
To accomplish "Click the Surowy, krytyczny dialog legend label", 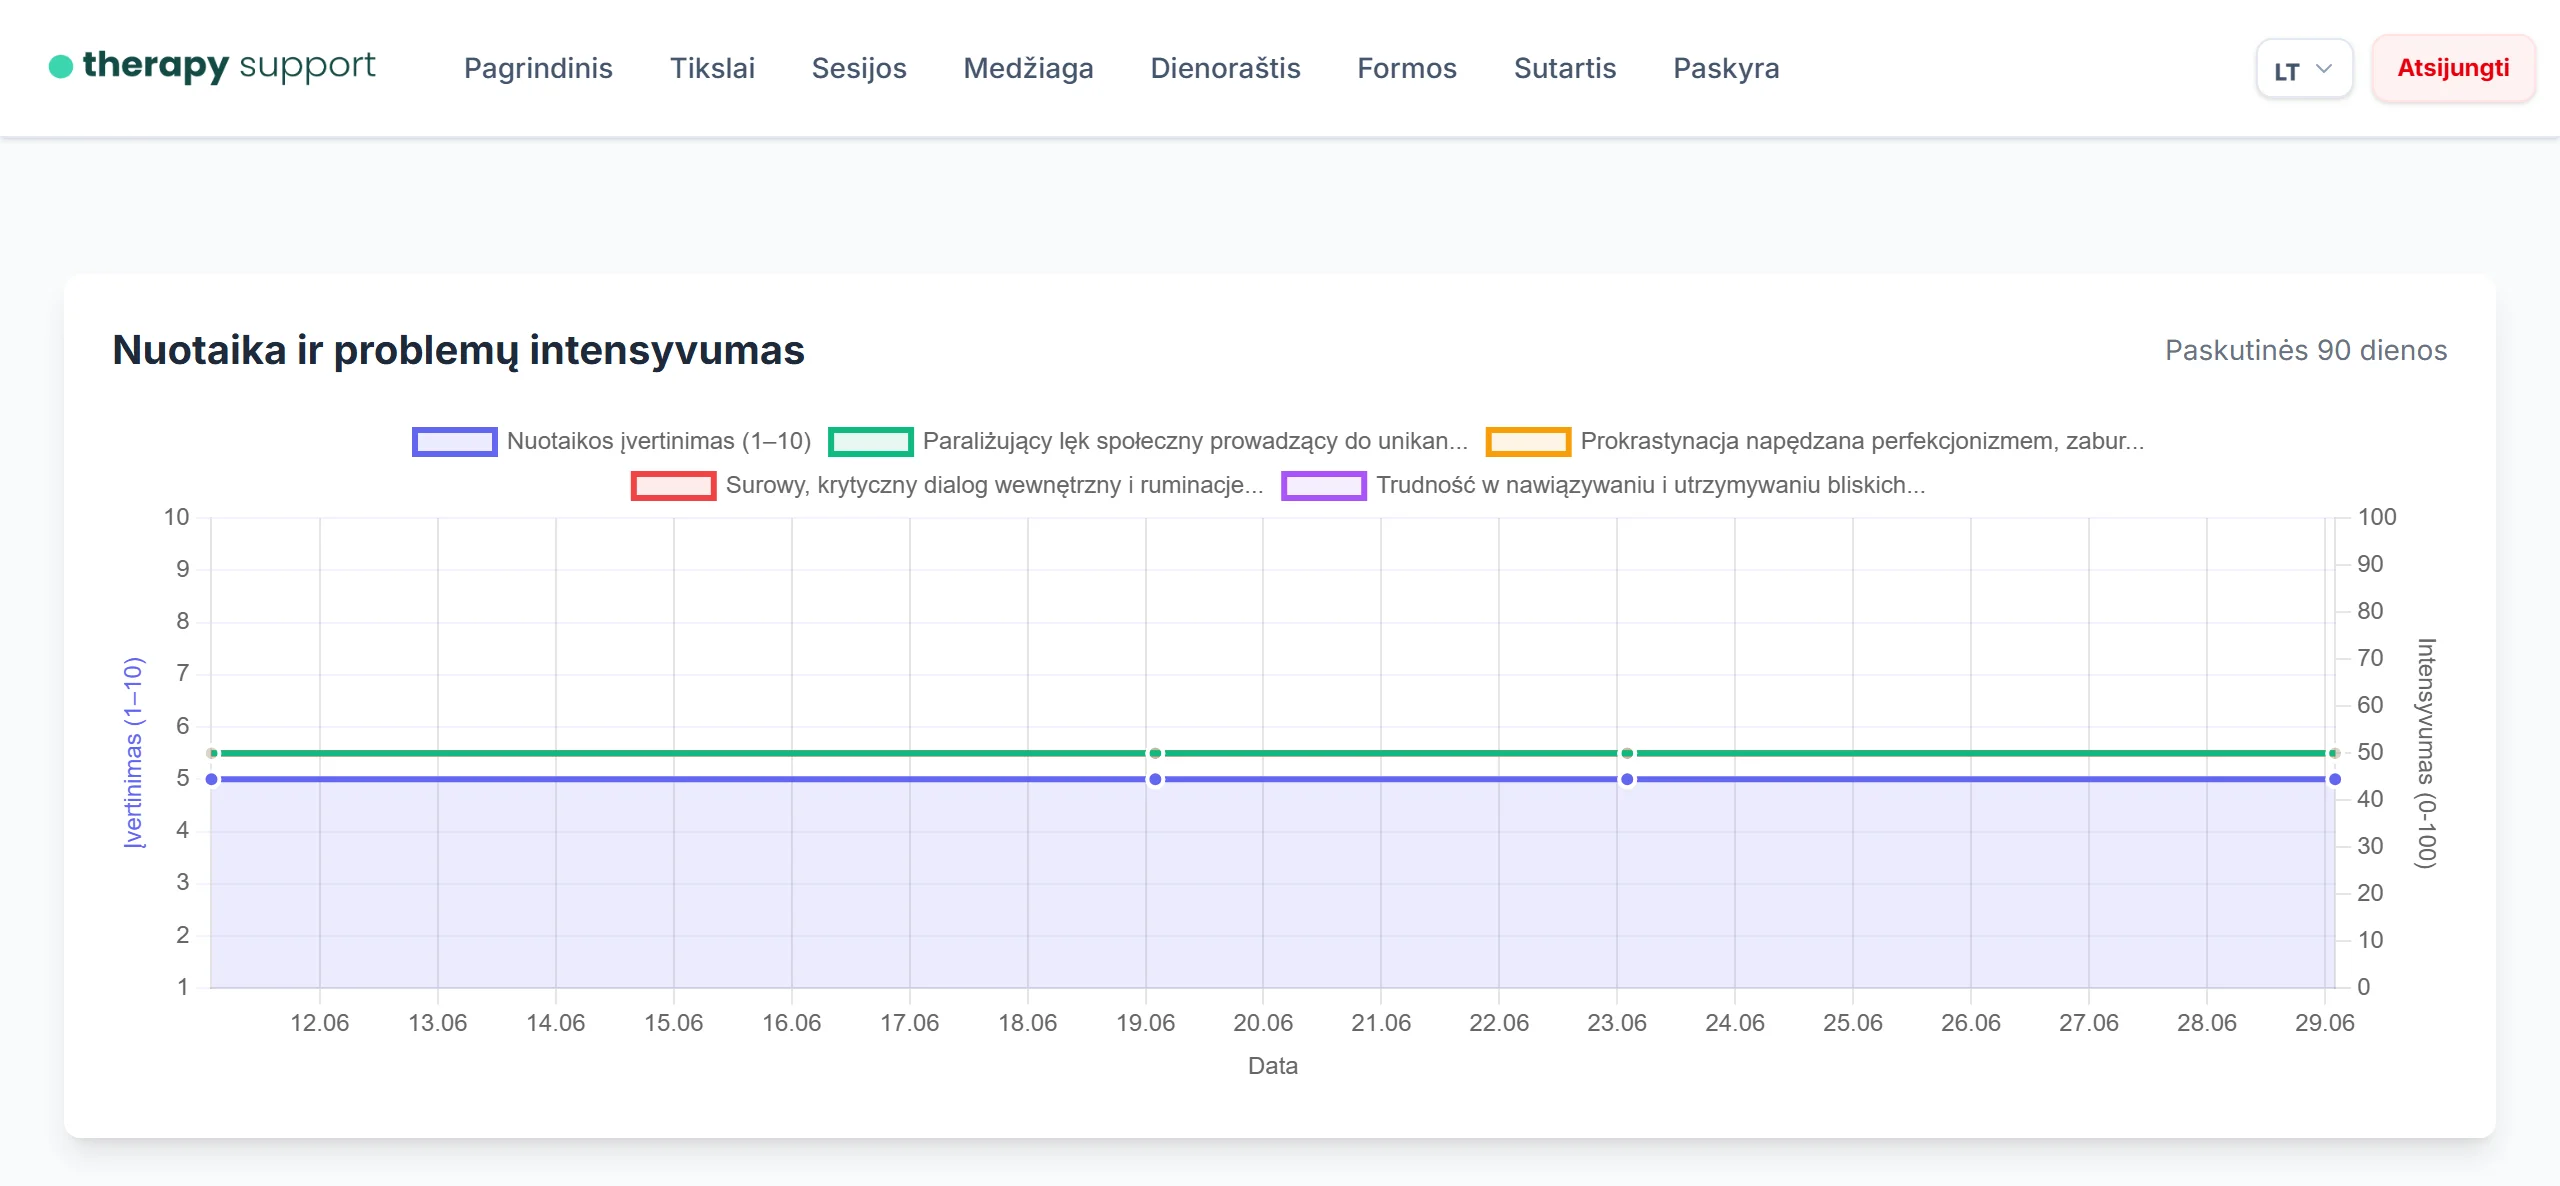I will point(995,485).
